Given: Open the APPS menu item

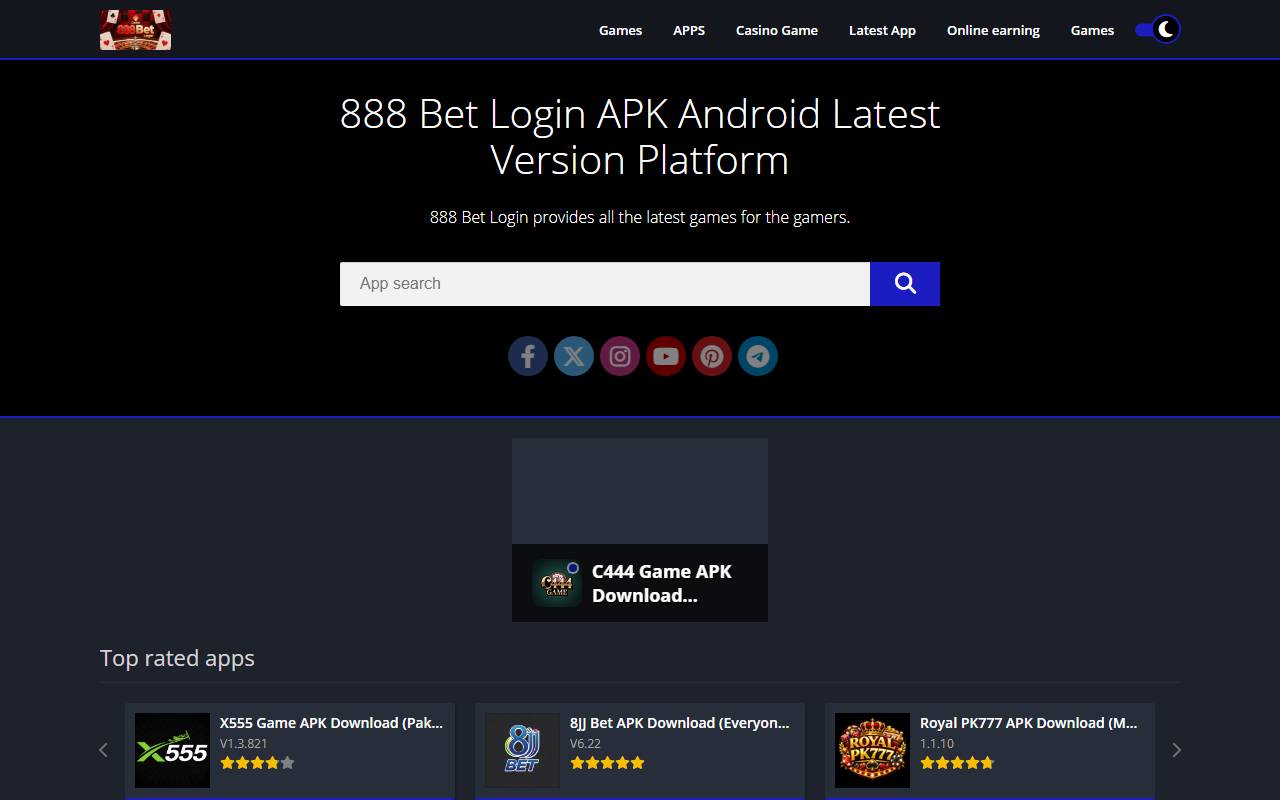Looking at the screenshot, I should [689, 30].
